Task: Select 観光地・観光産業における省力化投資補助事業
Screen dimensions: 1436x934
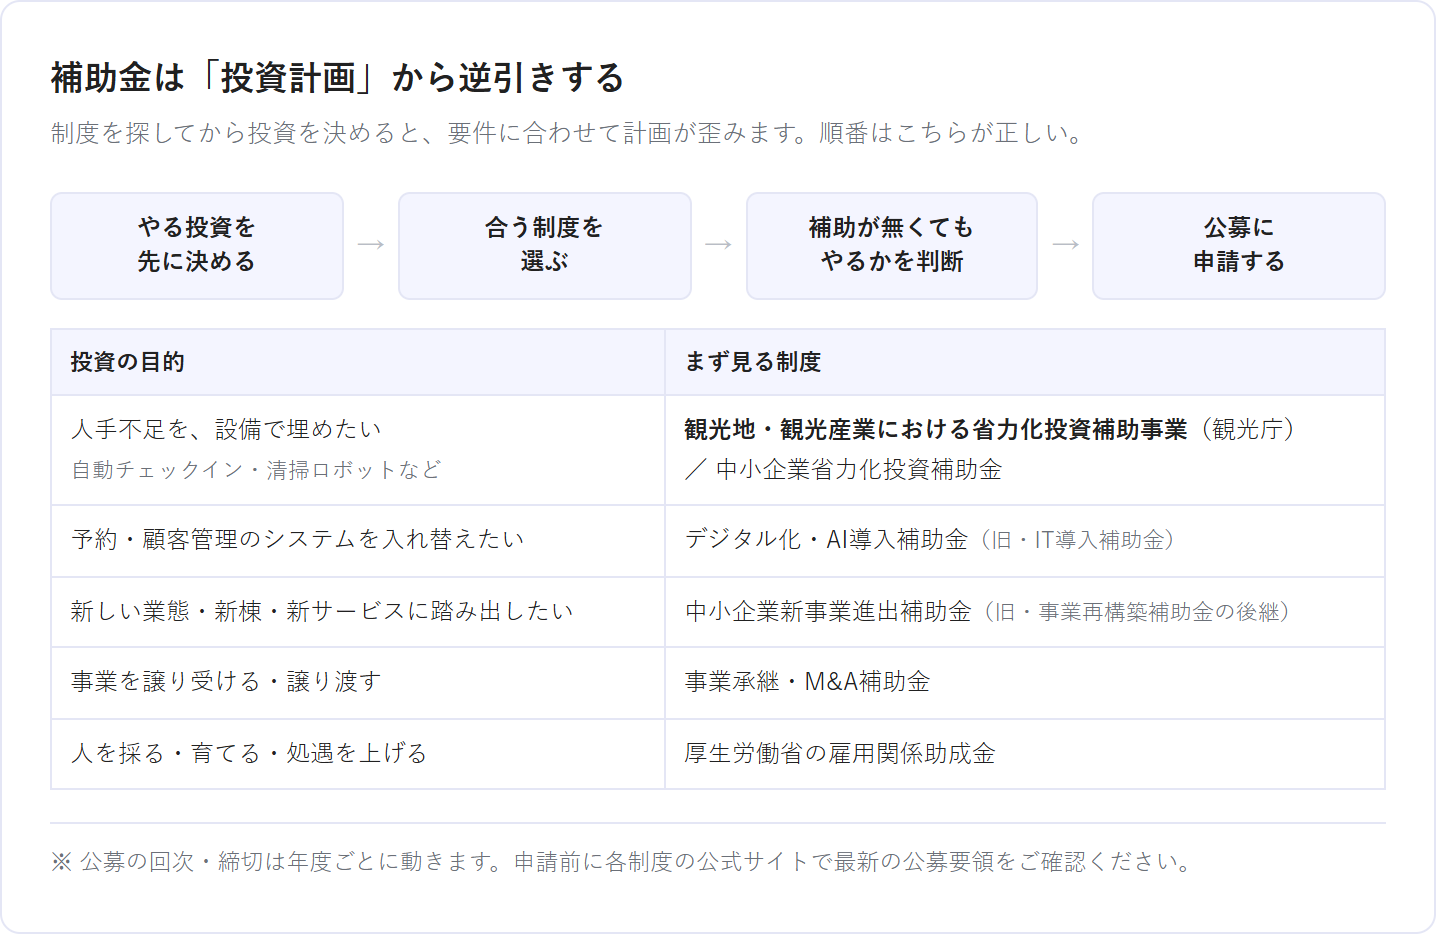Action: coord(936,429)
